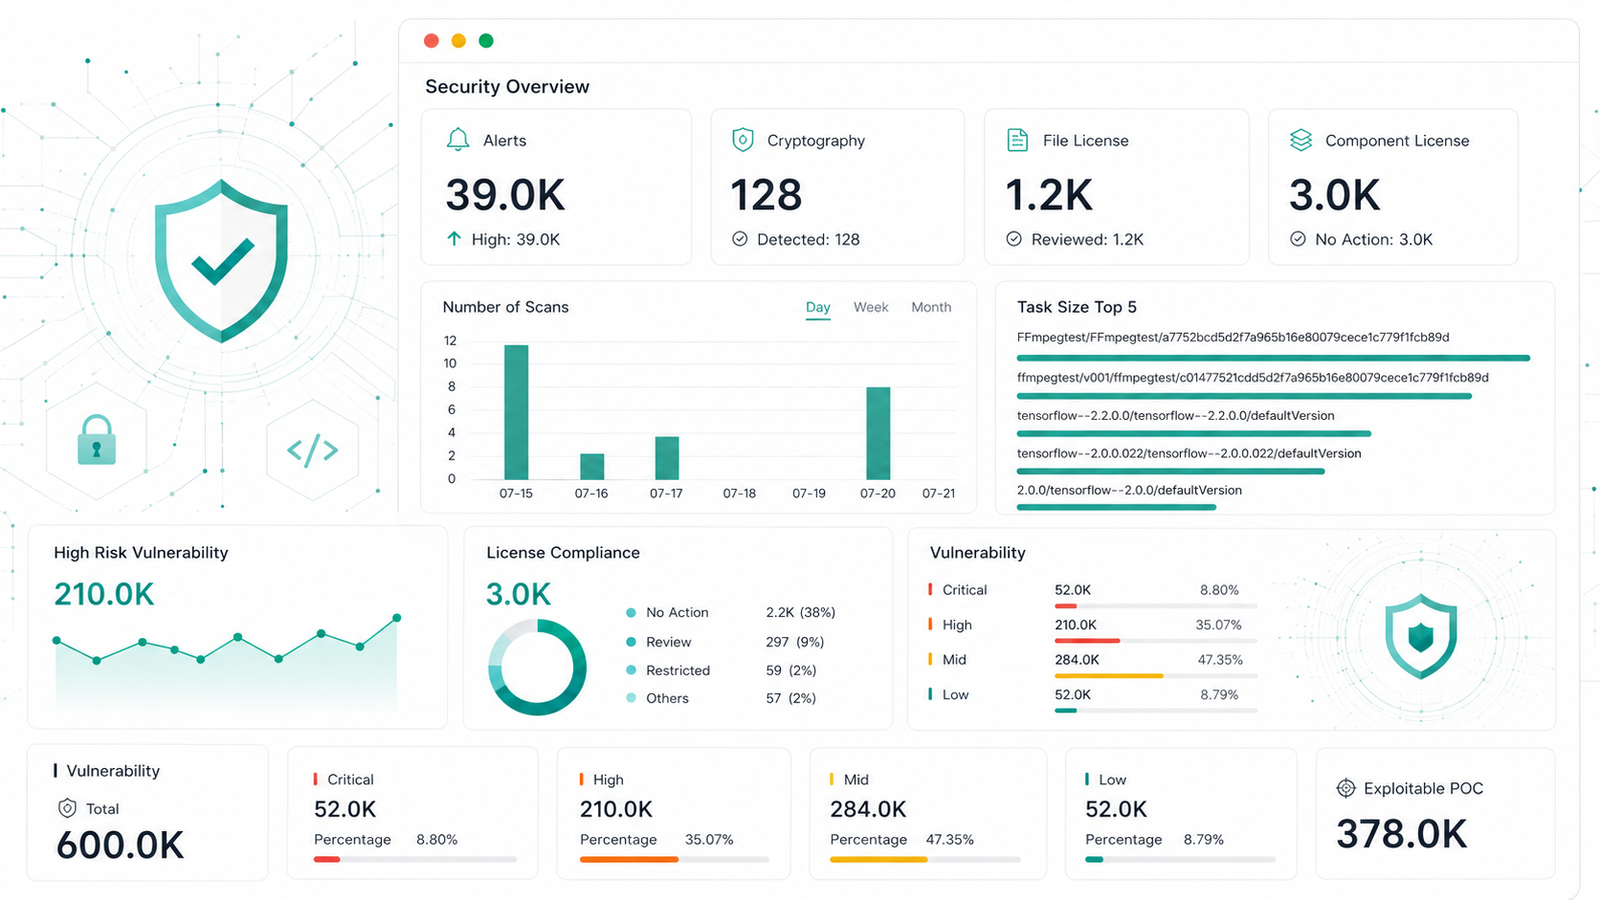Click the check-circle icon next to Detected: 128
The image size is (1600, 900).
[740, 239]
